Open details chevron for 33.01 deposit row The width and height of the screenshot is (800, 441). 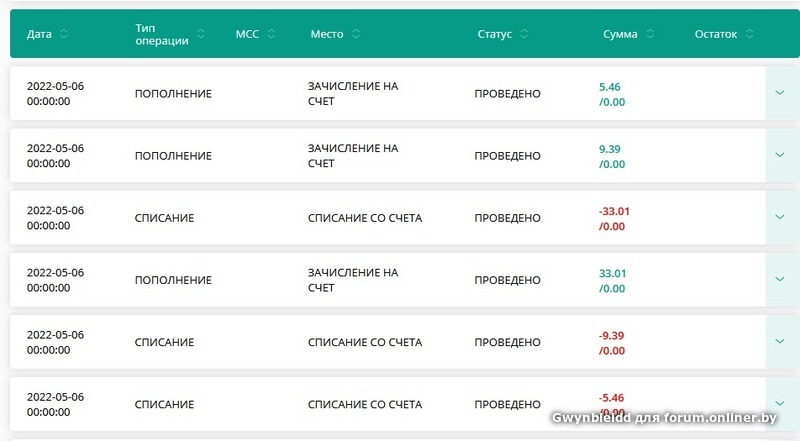pos(780,280)
